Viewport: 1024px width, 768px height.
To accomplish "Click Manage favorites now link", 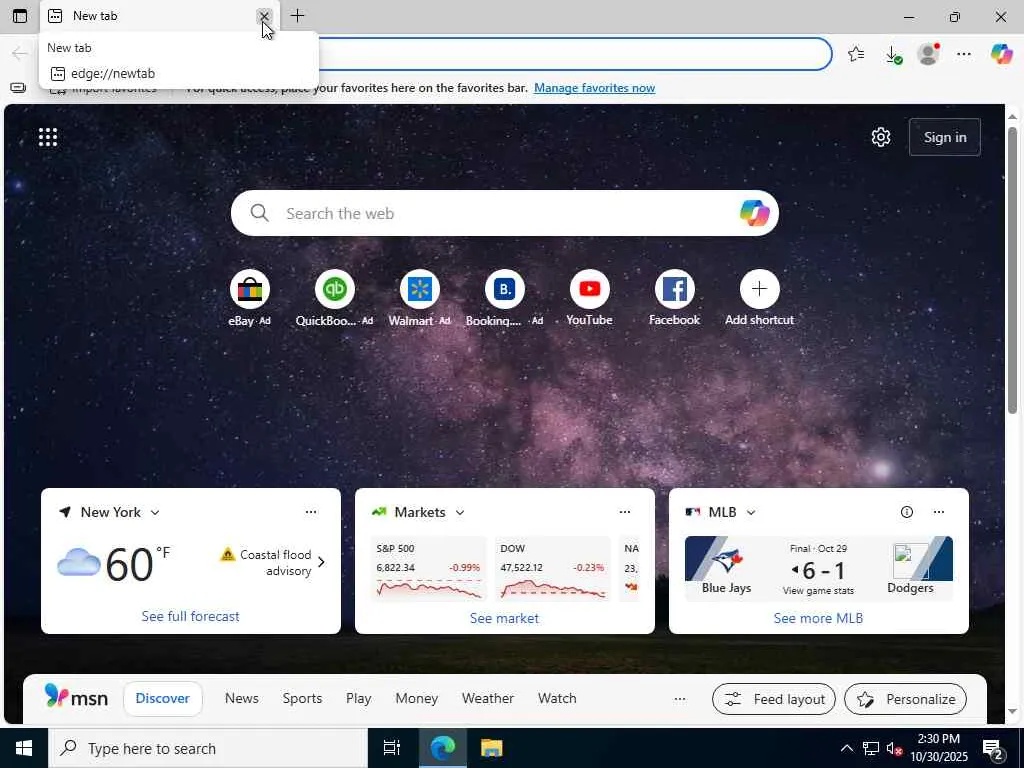I will point(594,88).
